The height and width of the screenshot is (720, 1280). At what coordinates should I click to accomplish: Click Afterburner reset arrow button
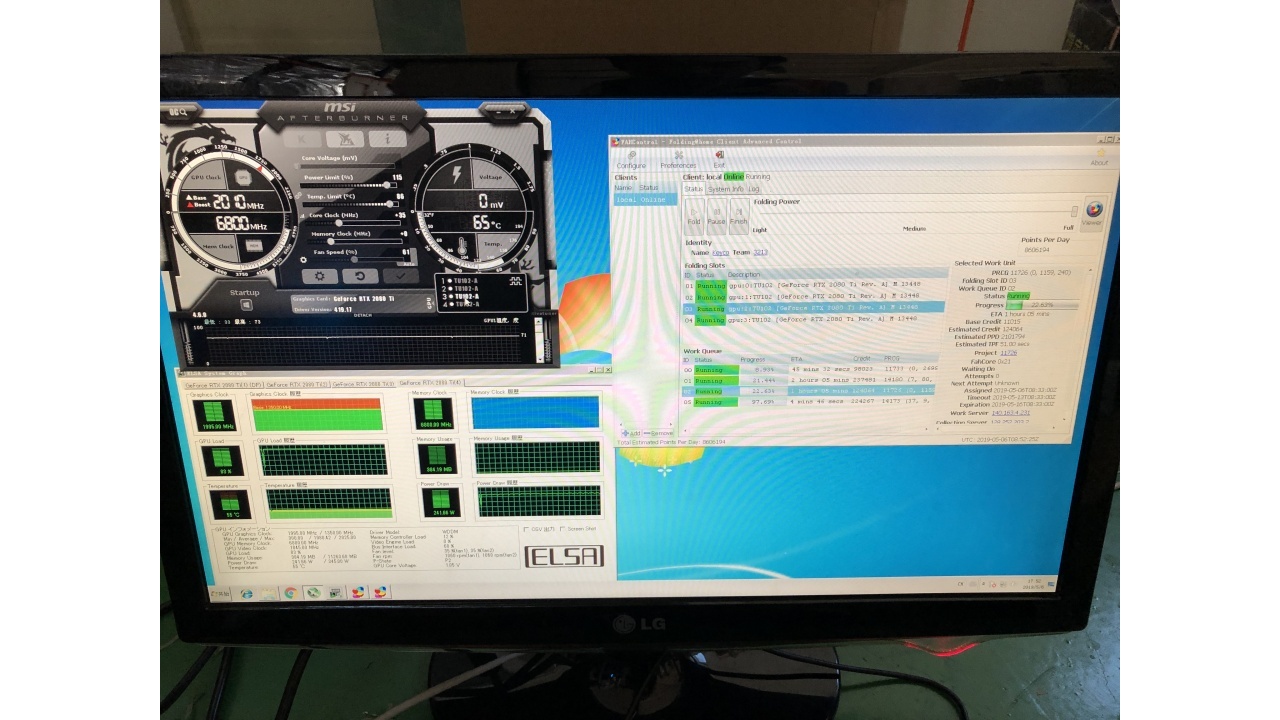point(360,276)
